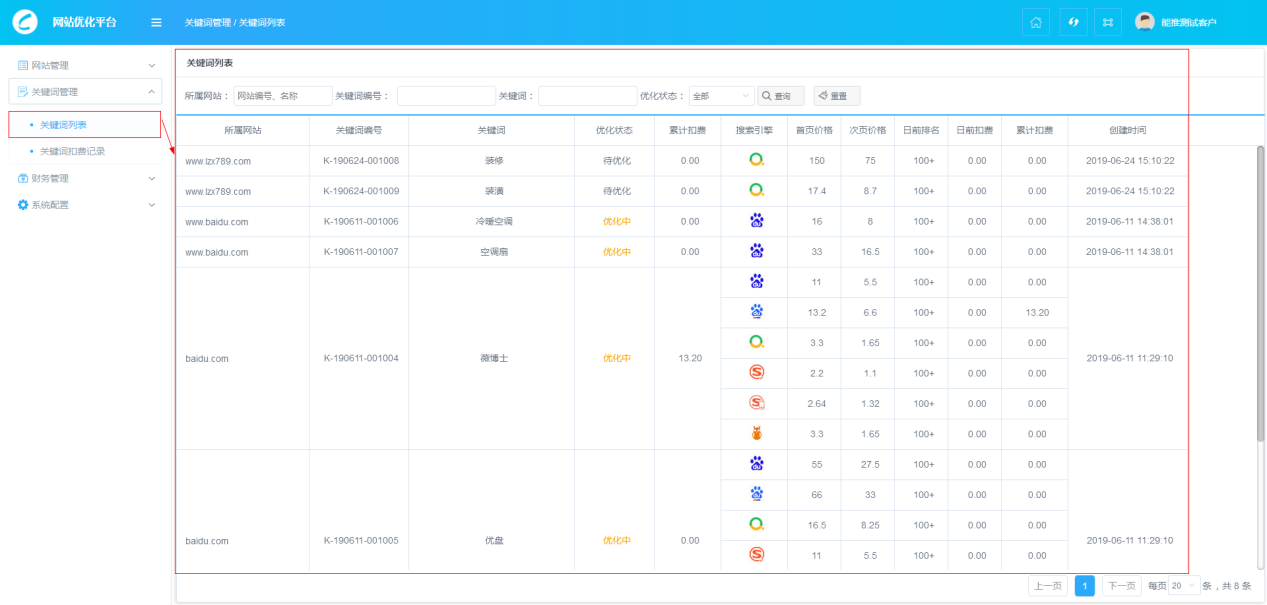1267x605 pixels.
Task: Expand the 财务管理 sidebar menu
Action: point(85,178)
